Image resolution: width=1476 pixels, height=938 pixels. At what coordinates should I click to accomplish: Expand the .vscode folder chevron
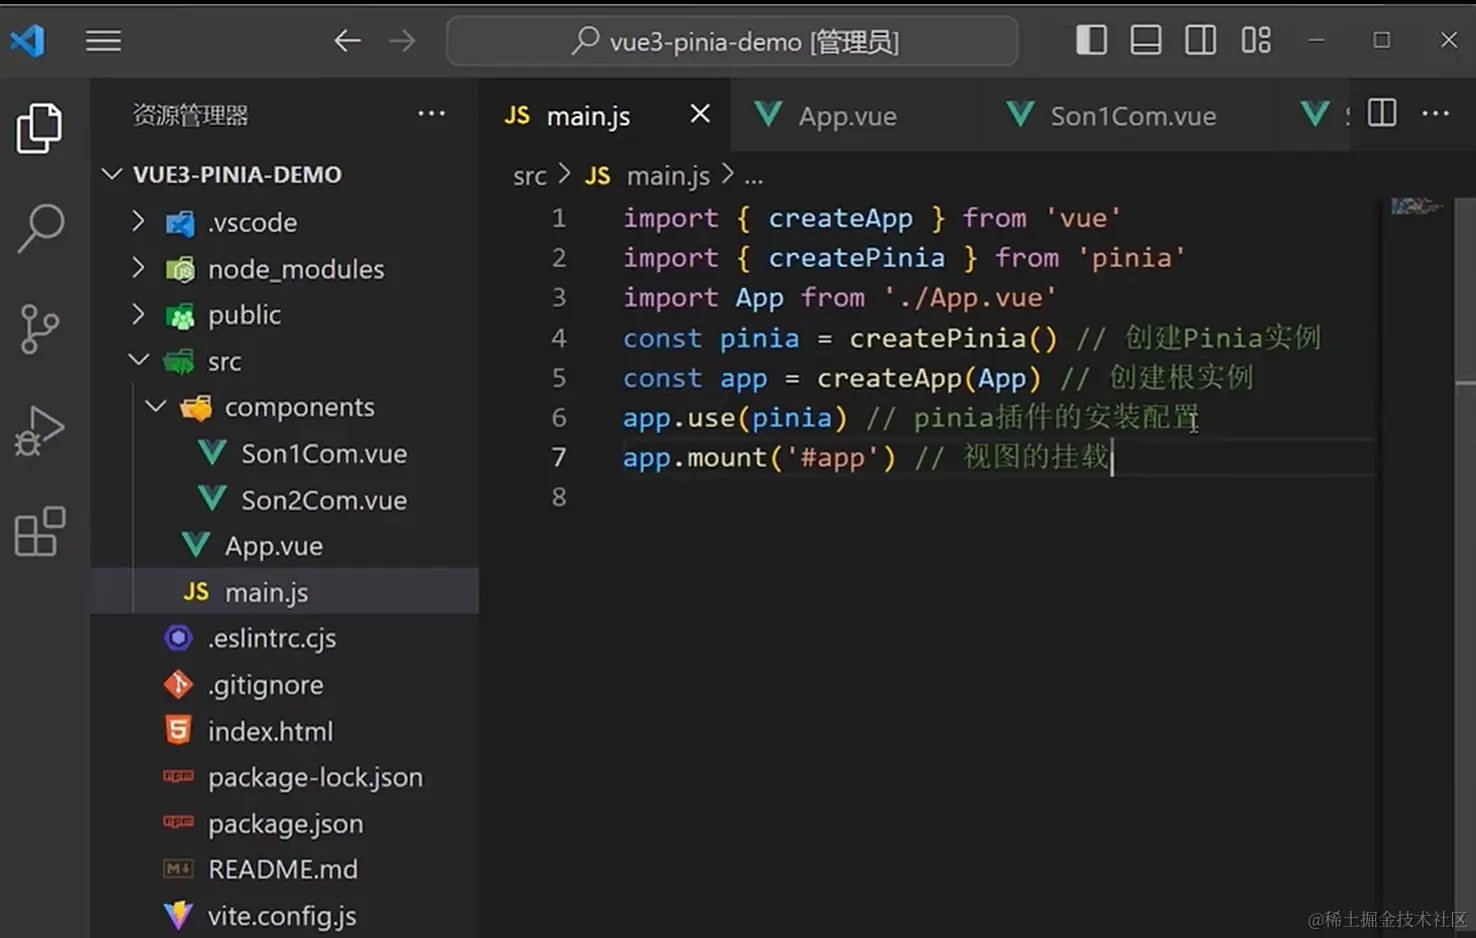139,221
